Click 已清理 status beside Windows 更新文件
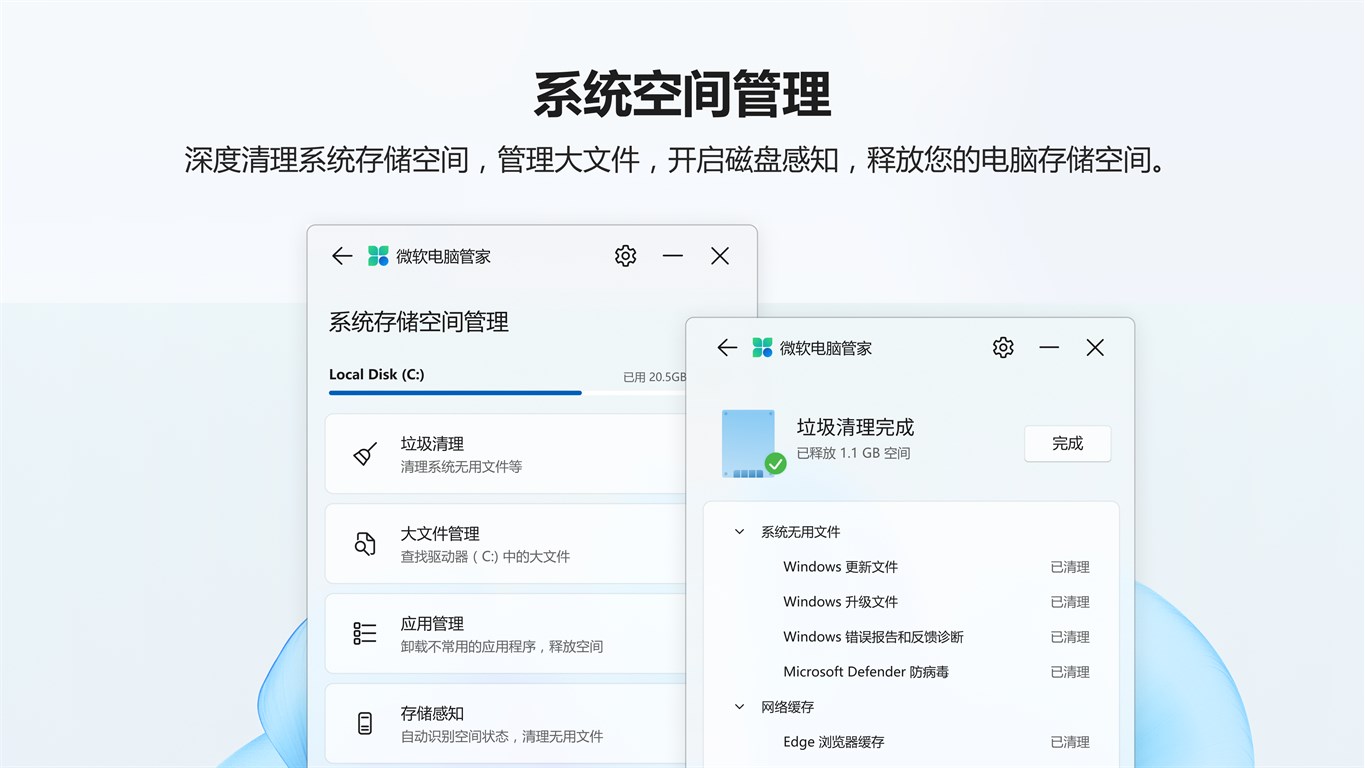The image size is (1365, 768). pyautogui.click(x=1070, y=567)
